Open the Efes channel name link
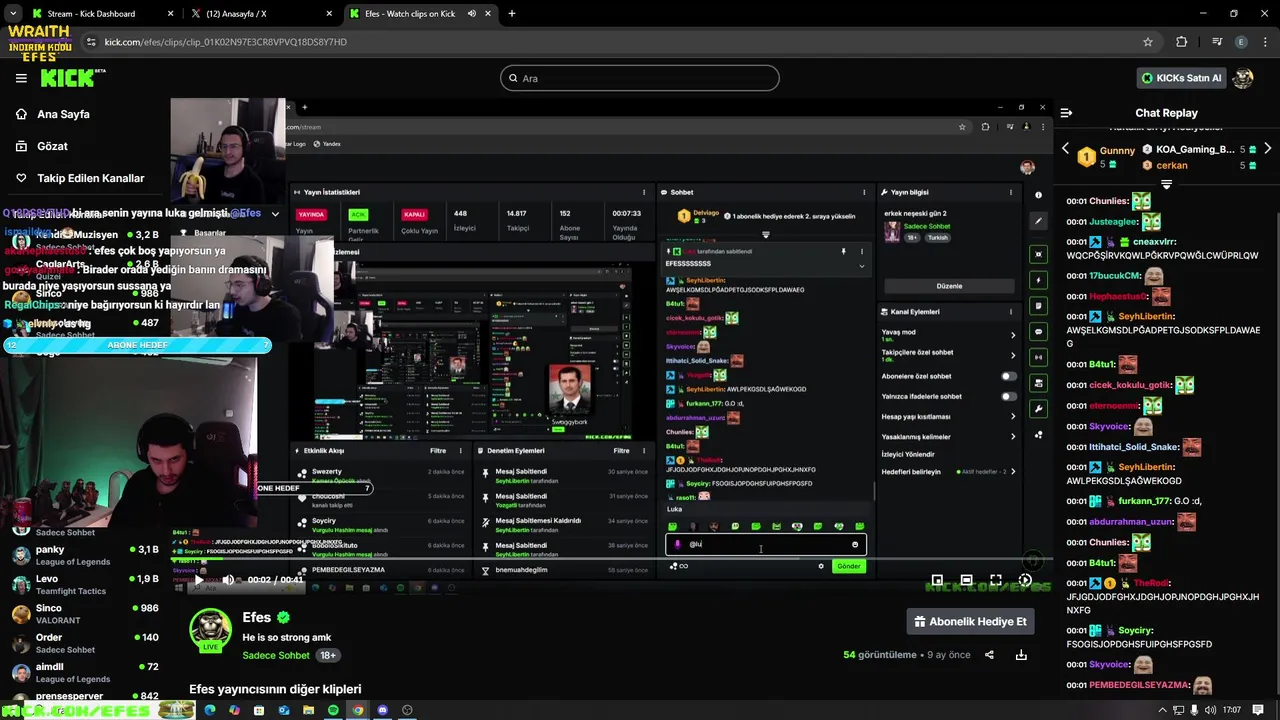Image resolution: width=1280 pixels, height=720 pixels. pyautogui.click(x=257, y=618)
